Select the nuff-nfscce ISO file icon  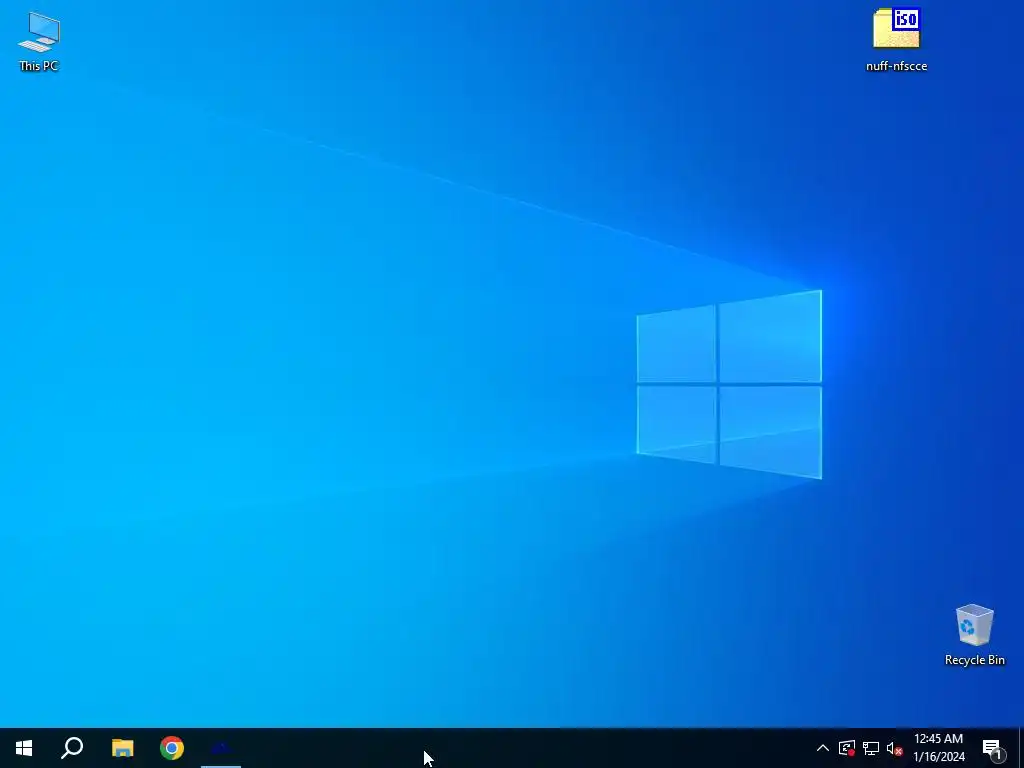pos(896,39)
